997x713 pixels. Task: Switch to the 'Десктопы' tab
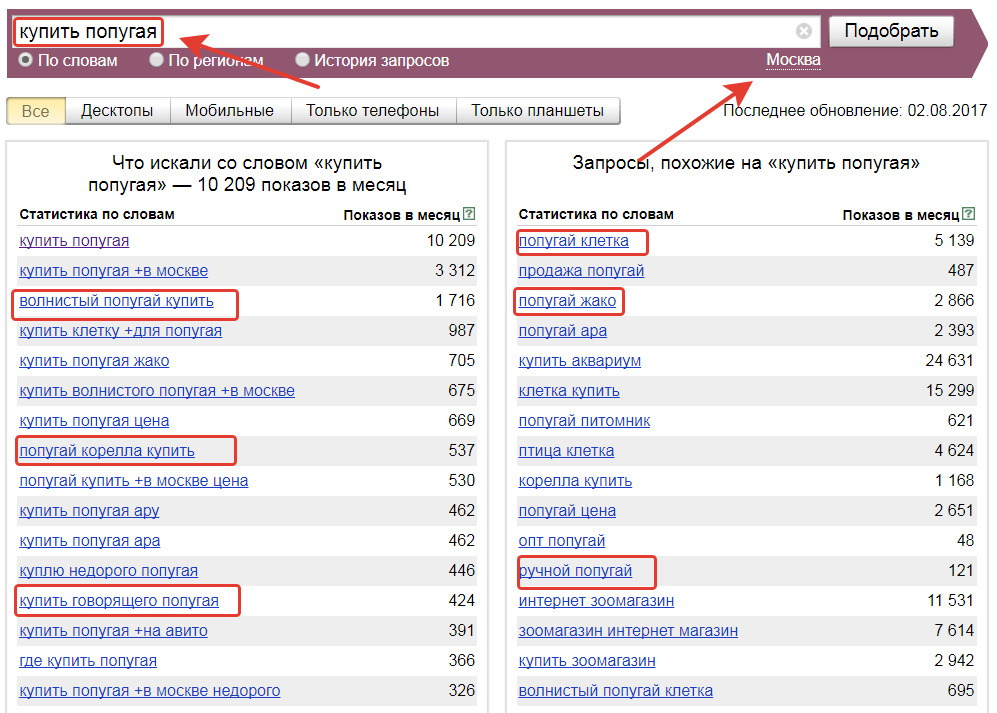click(x=117, y=111)
